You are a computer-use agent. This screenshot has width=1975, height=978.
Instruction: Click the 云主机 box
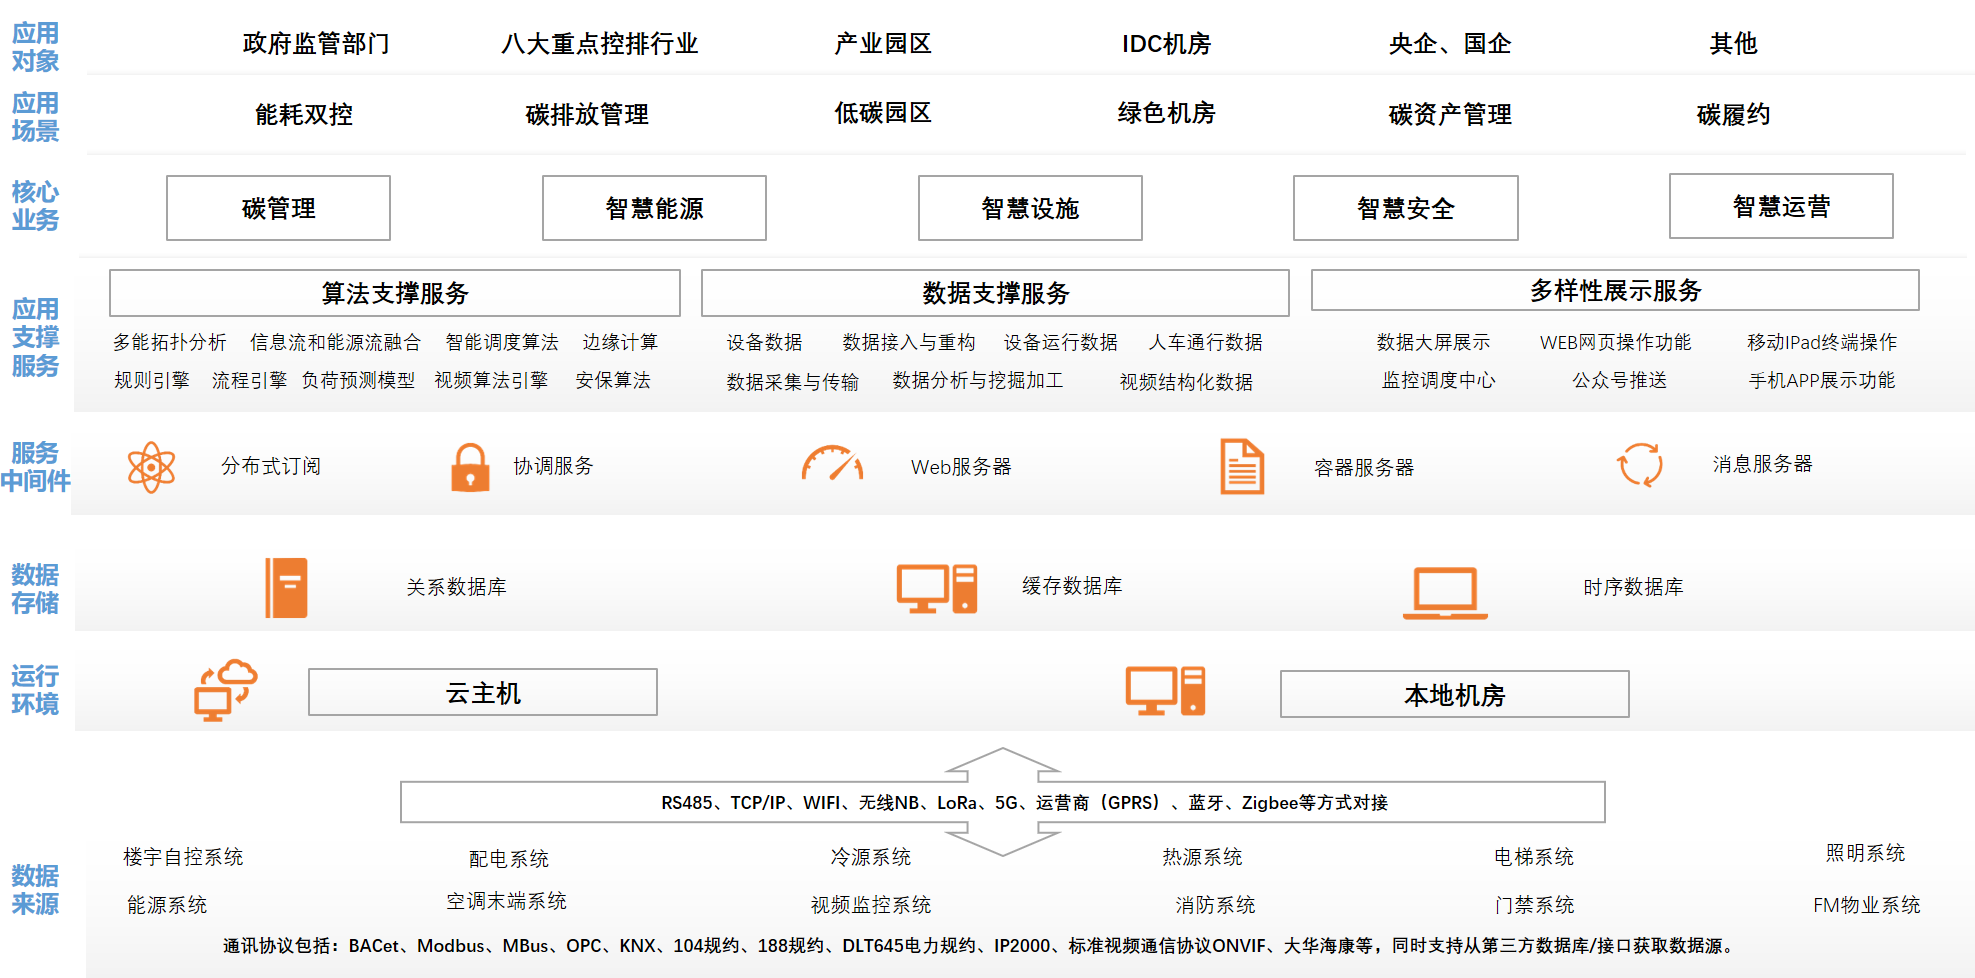pyautogui.click(x=483, y=692)
